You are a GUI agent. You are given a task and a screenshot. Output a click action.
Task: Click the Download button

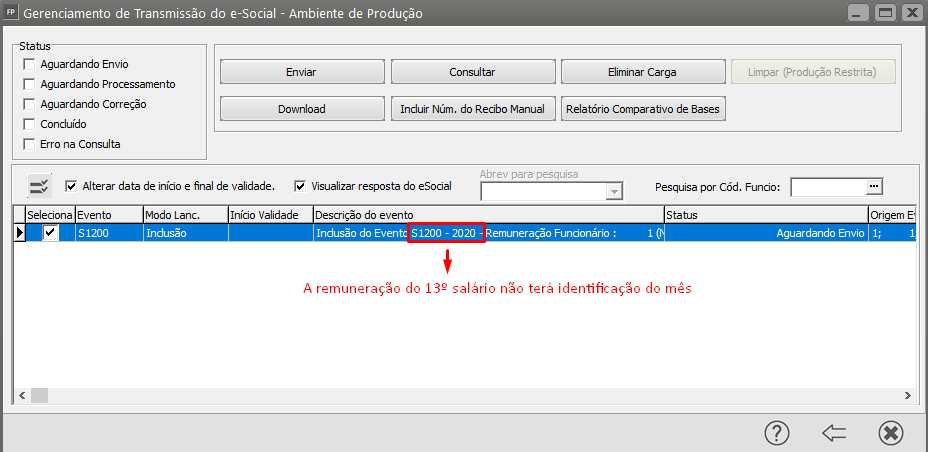pos(302,109)
